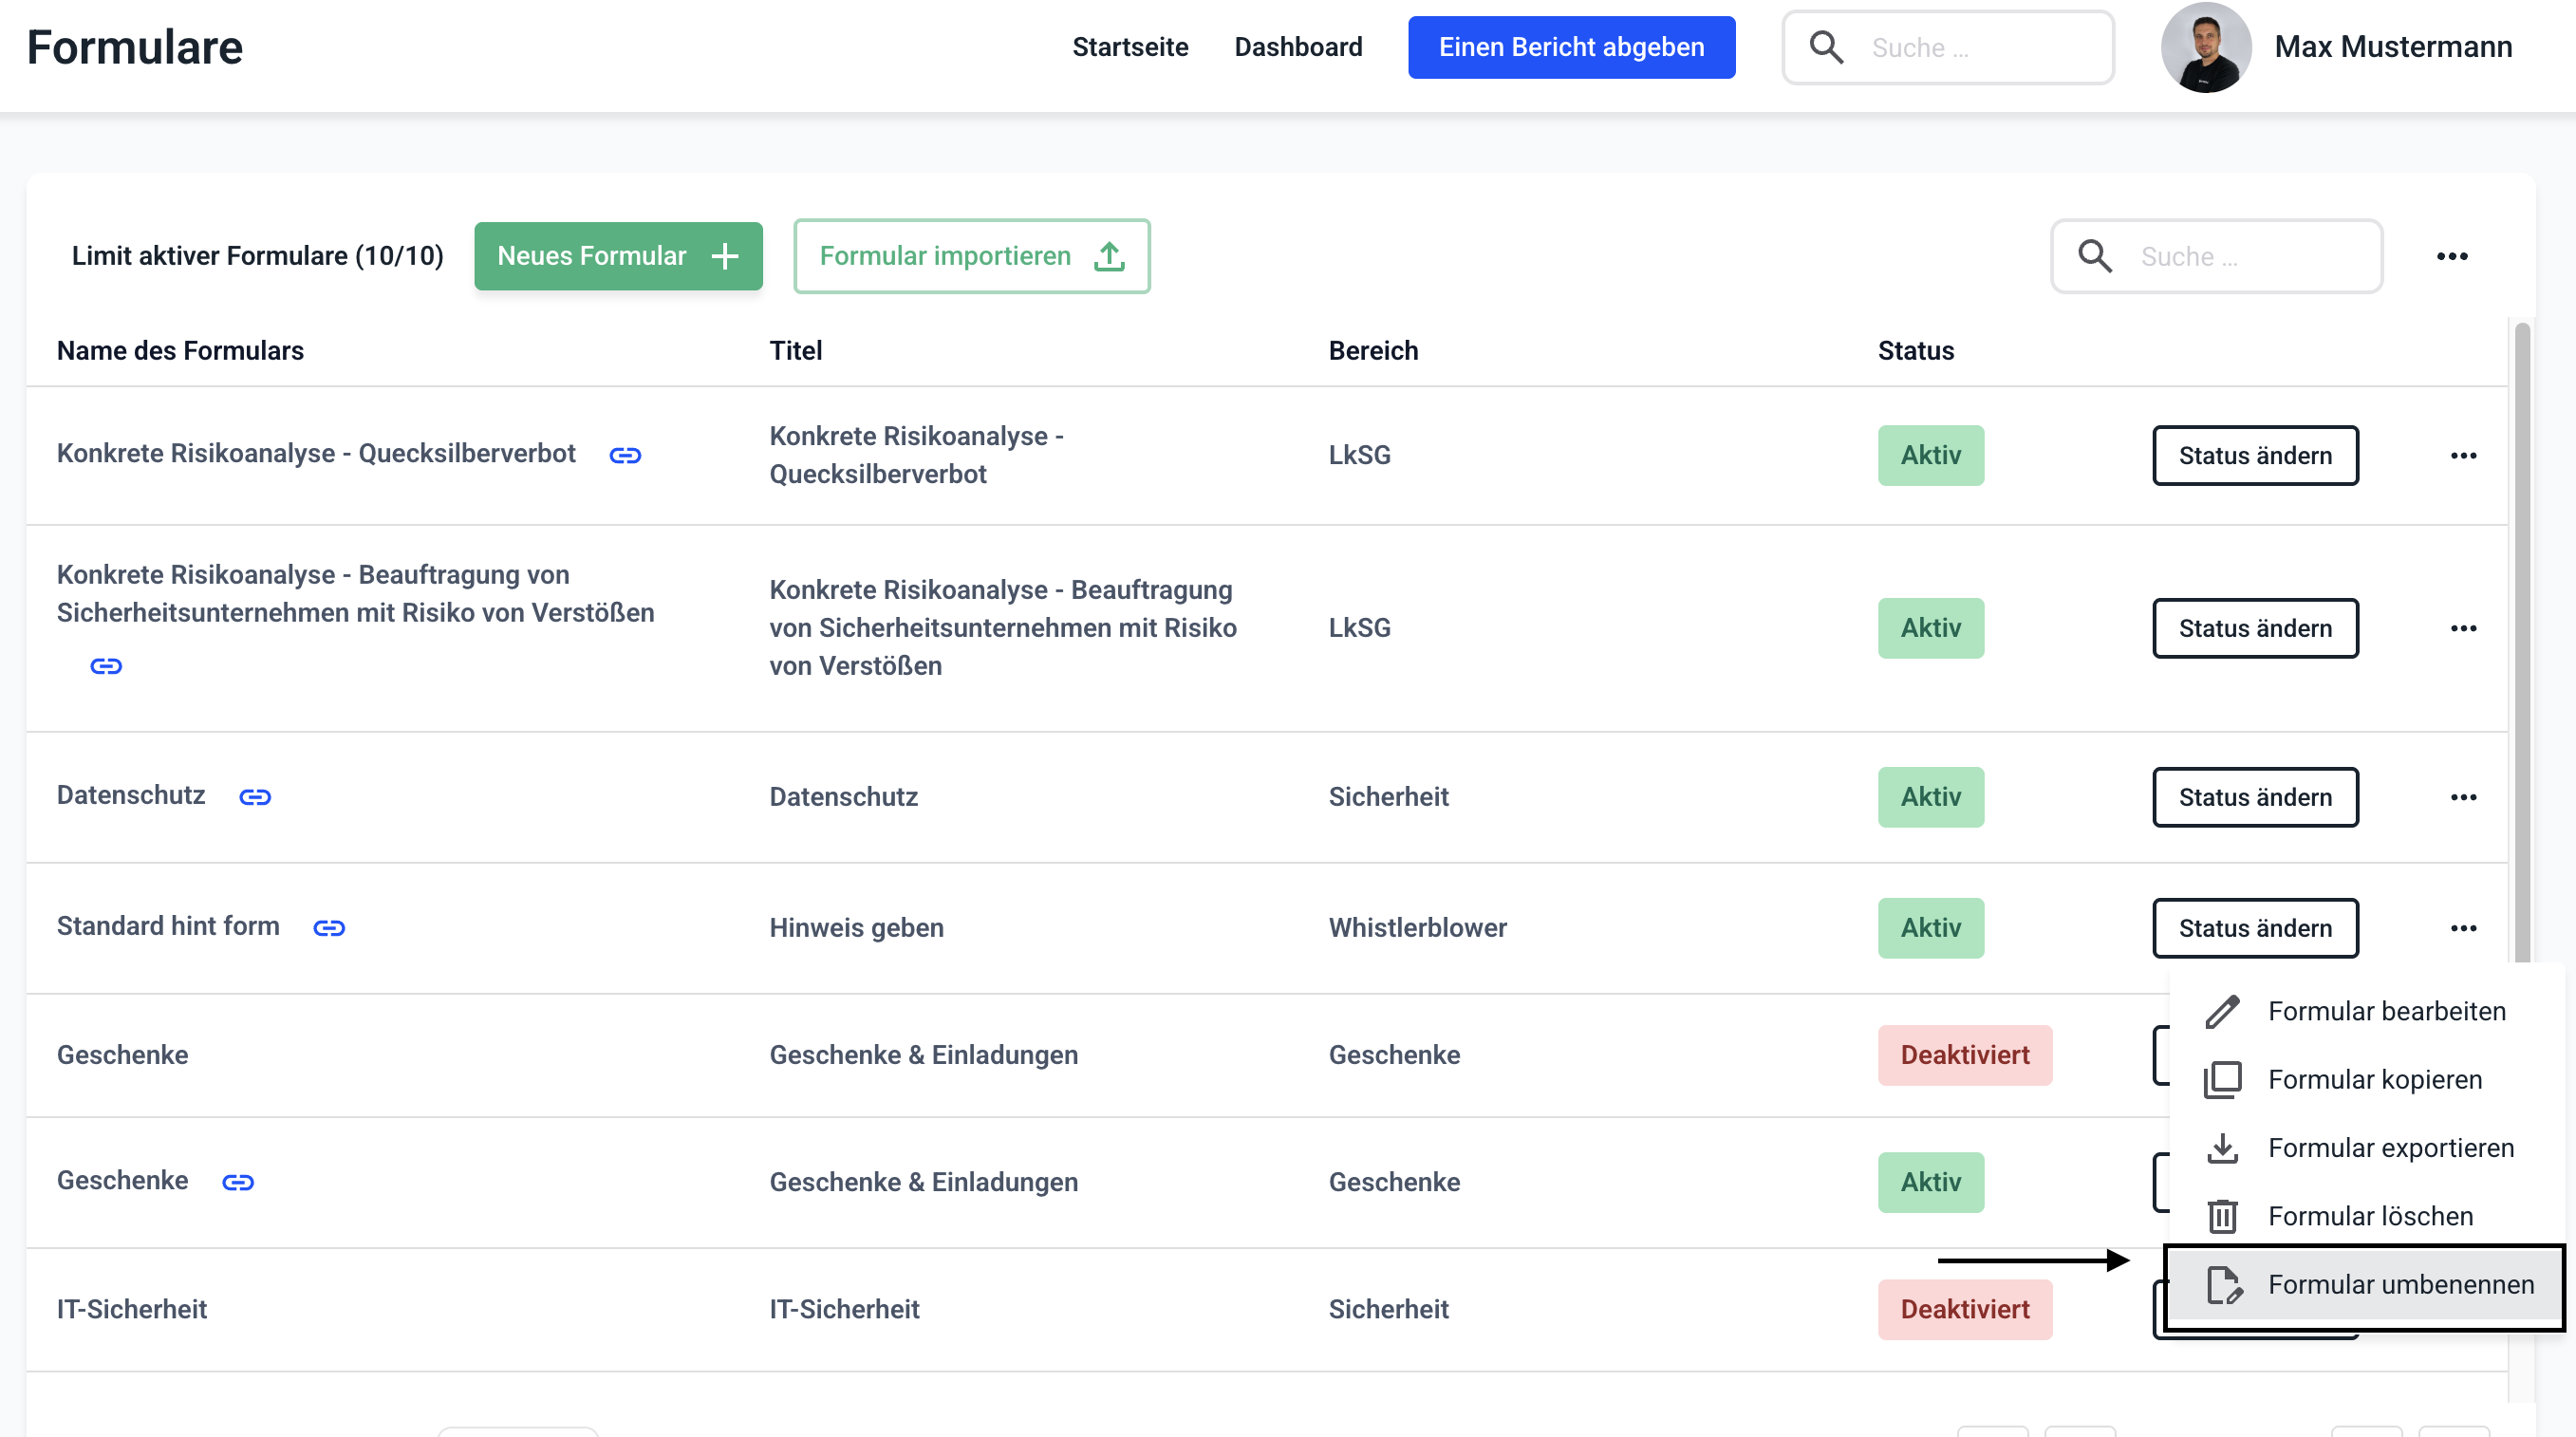Viewport: 2576px width, 1437px height.
Task: Click Max Mustermann profile avatar
Action: pos(2205,47)
